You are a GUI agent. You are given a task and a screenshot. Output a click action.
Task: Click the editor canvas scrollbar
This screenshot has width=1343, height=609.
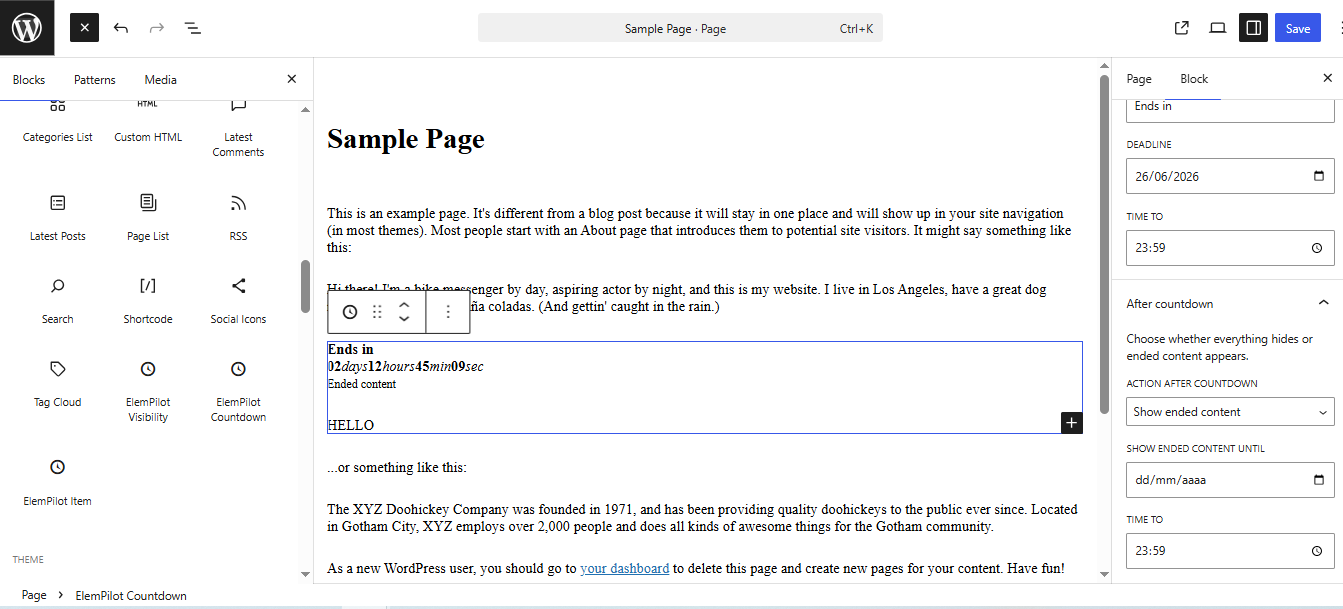coord(1104,244)
